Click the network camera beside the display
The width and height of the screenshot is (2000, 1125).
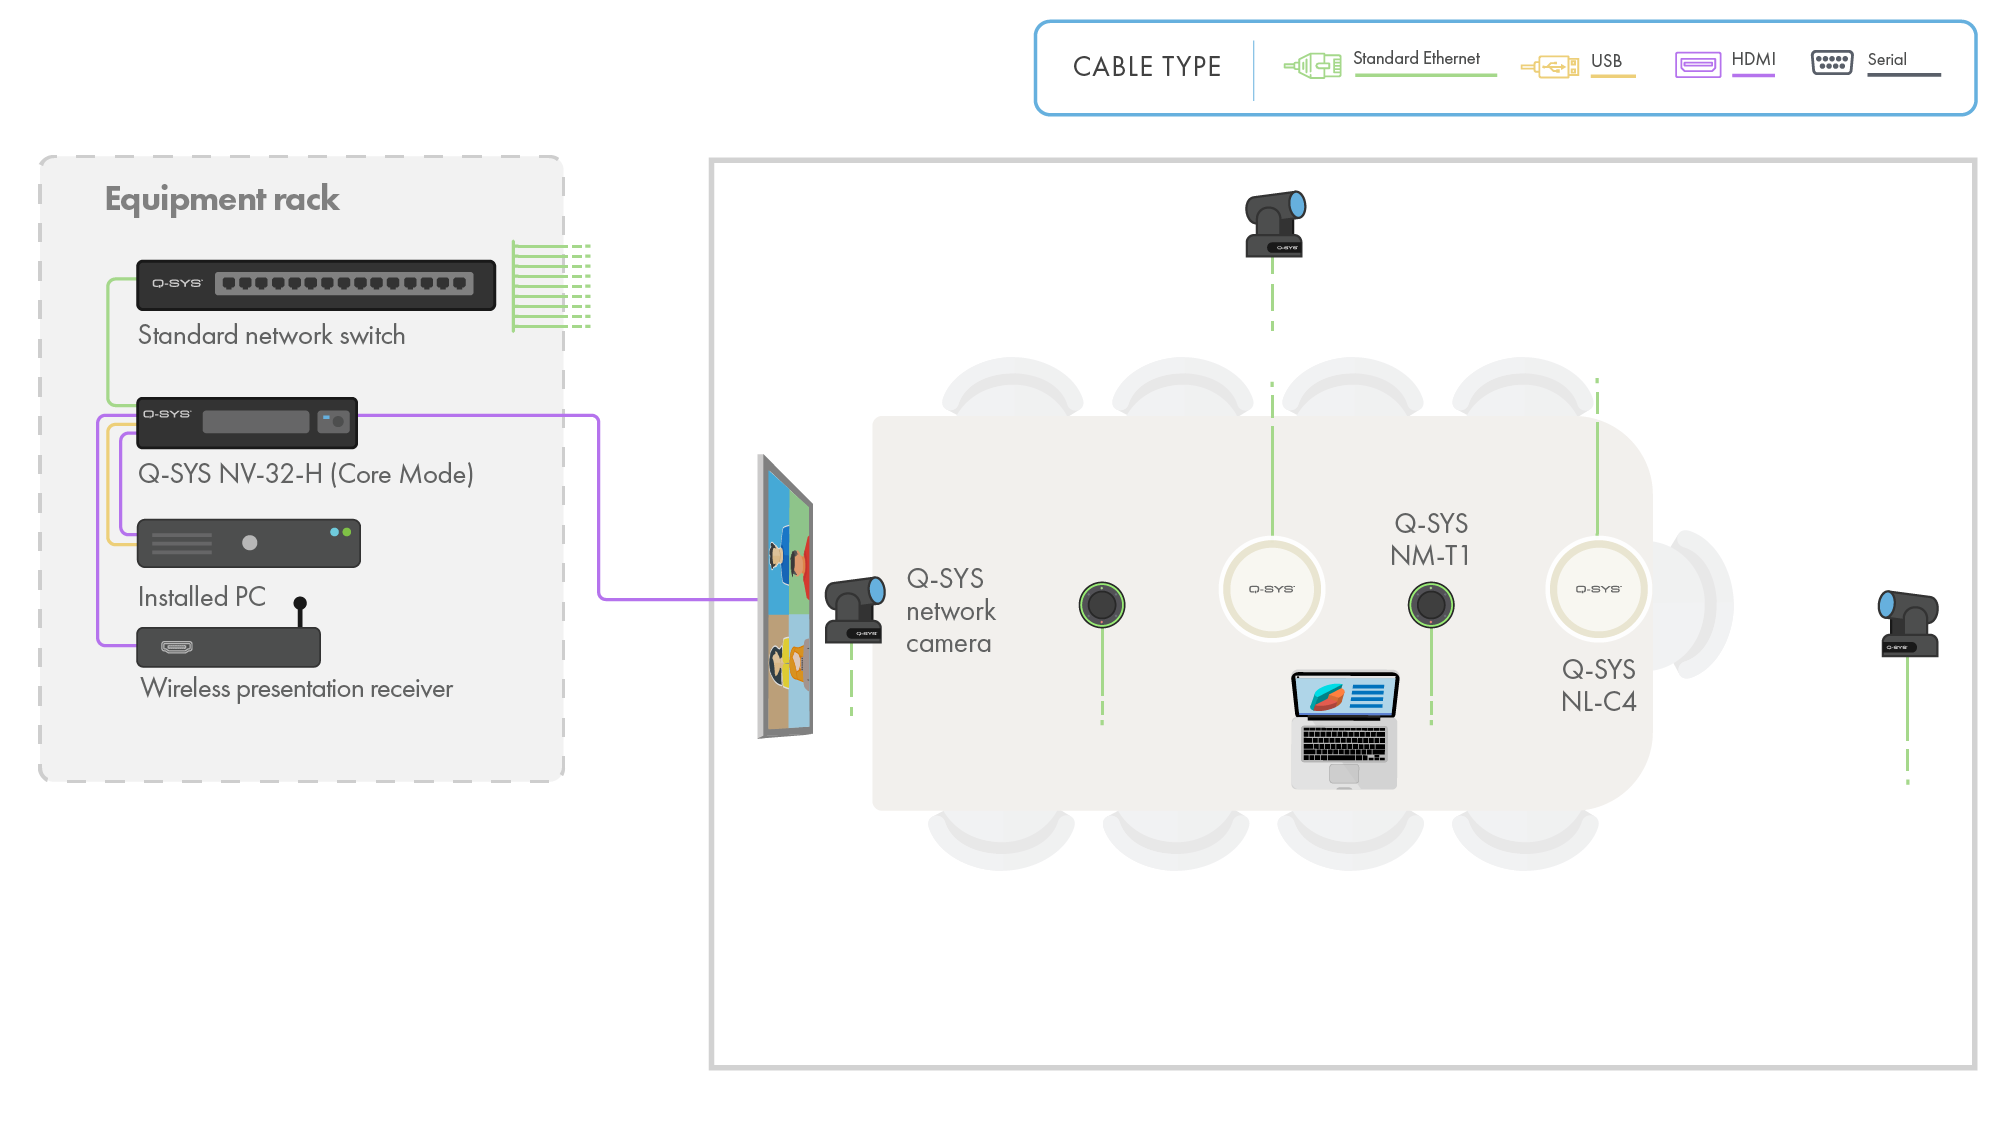[855, 609]
